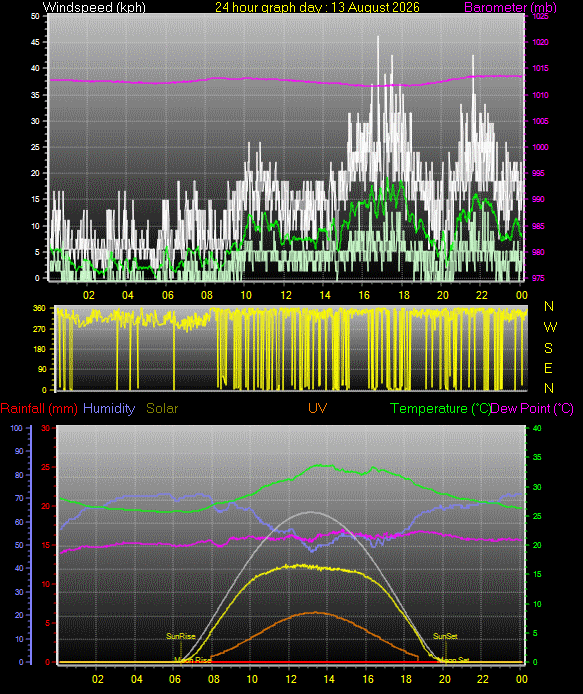Select hour 12 under the windspeed chart
583x694 pixels.
(x=286, y=295)
